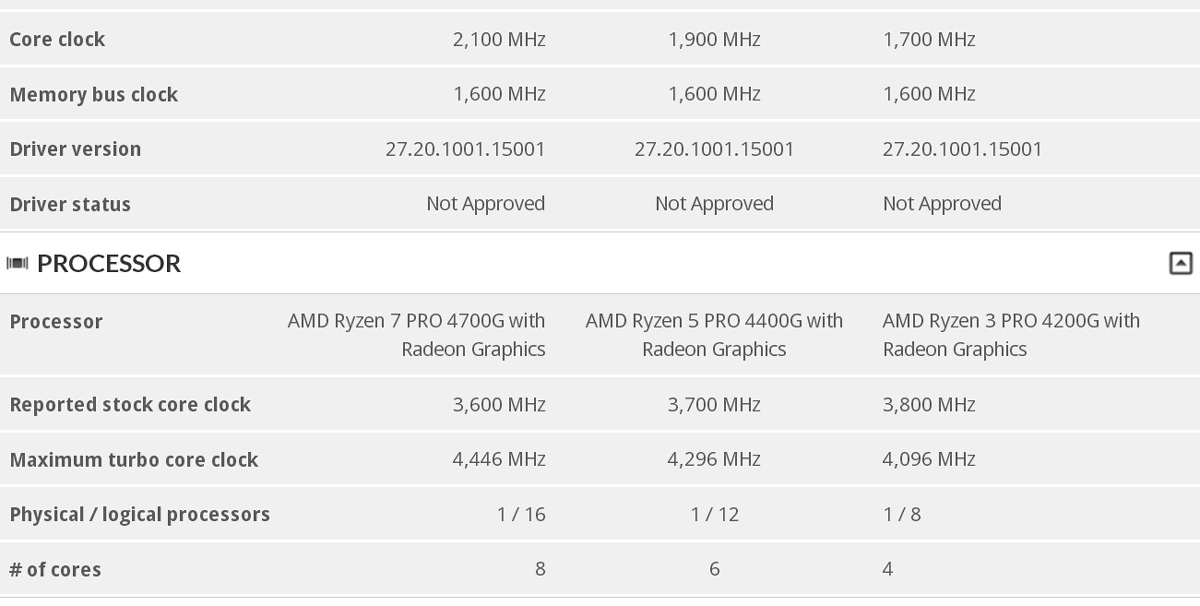Click the Reported stock core clock label
Screen dimensions: 1200x606
[130, 405]
